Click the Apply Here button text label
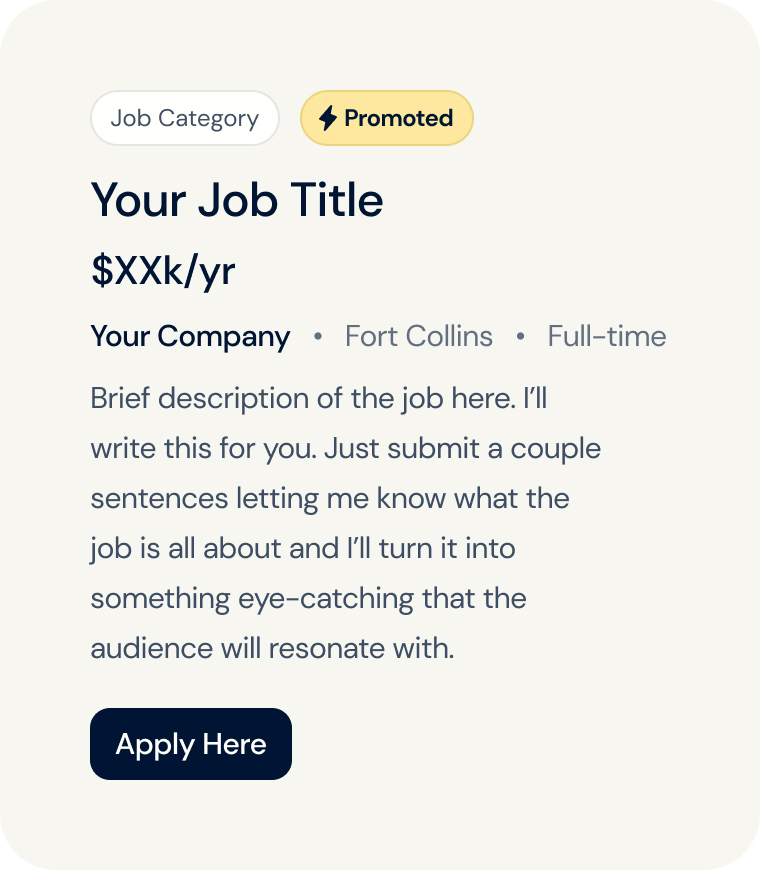 [190, 744]
